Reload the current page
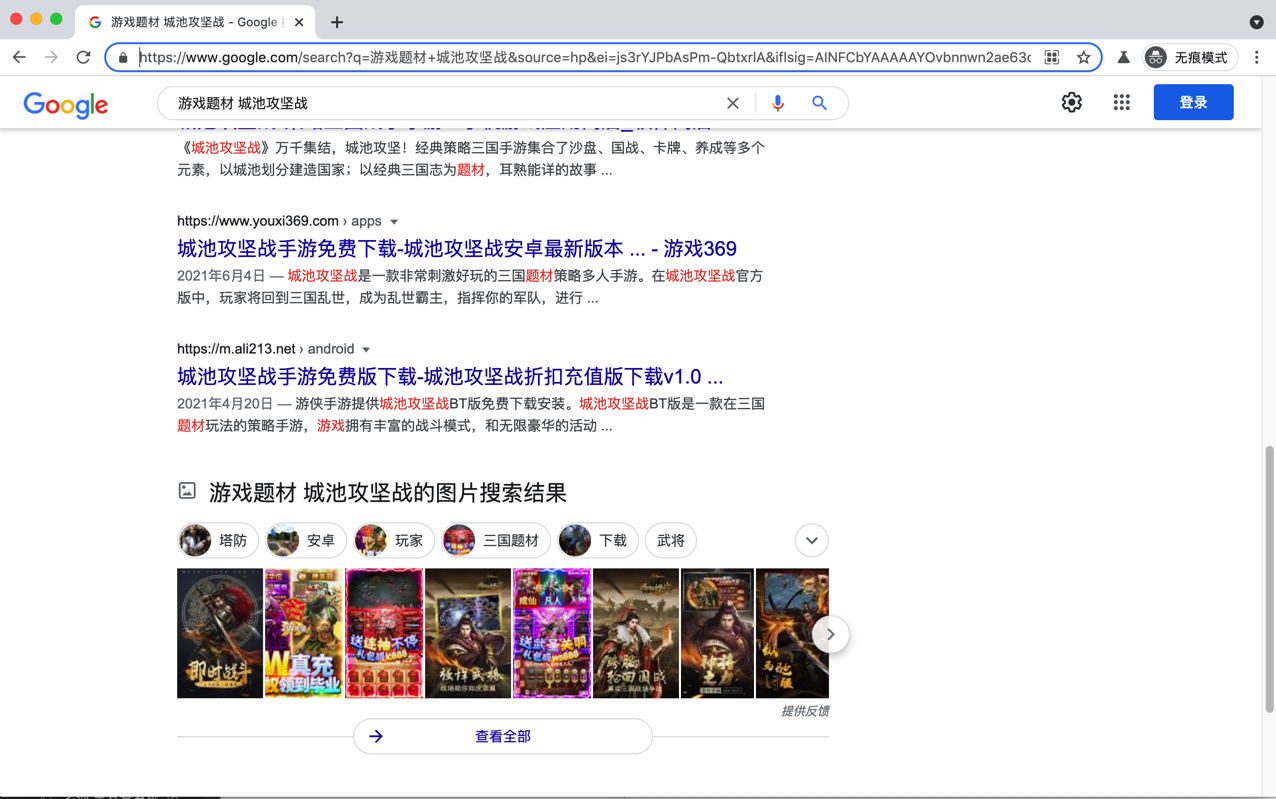The width and height of the screenshot is (1276, 799). coord(84,58)
